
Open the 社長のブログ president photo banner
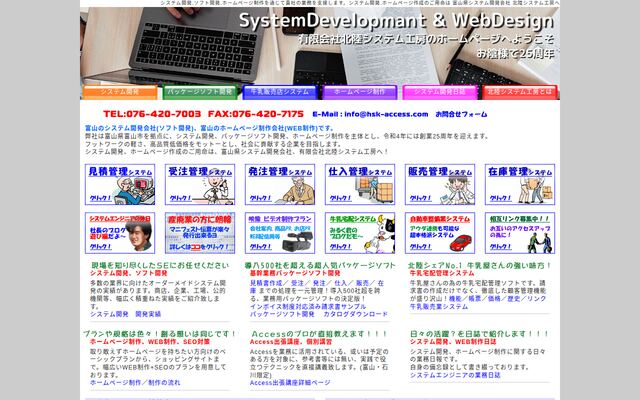coord(120,233)
